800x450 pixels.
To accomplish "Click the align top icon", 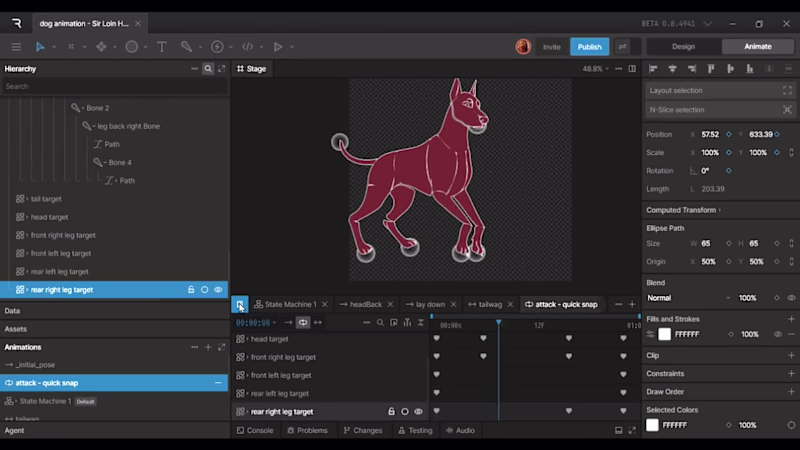I will tap(711, 68).
